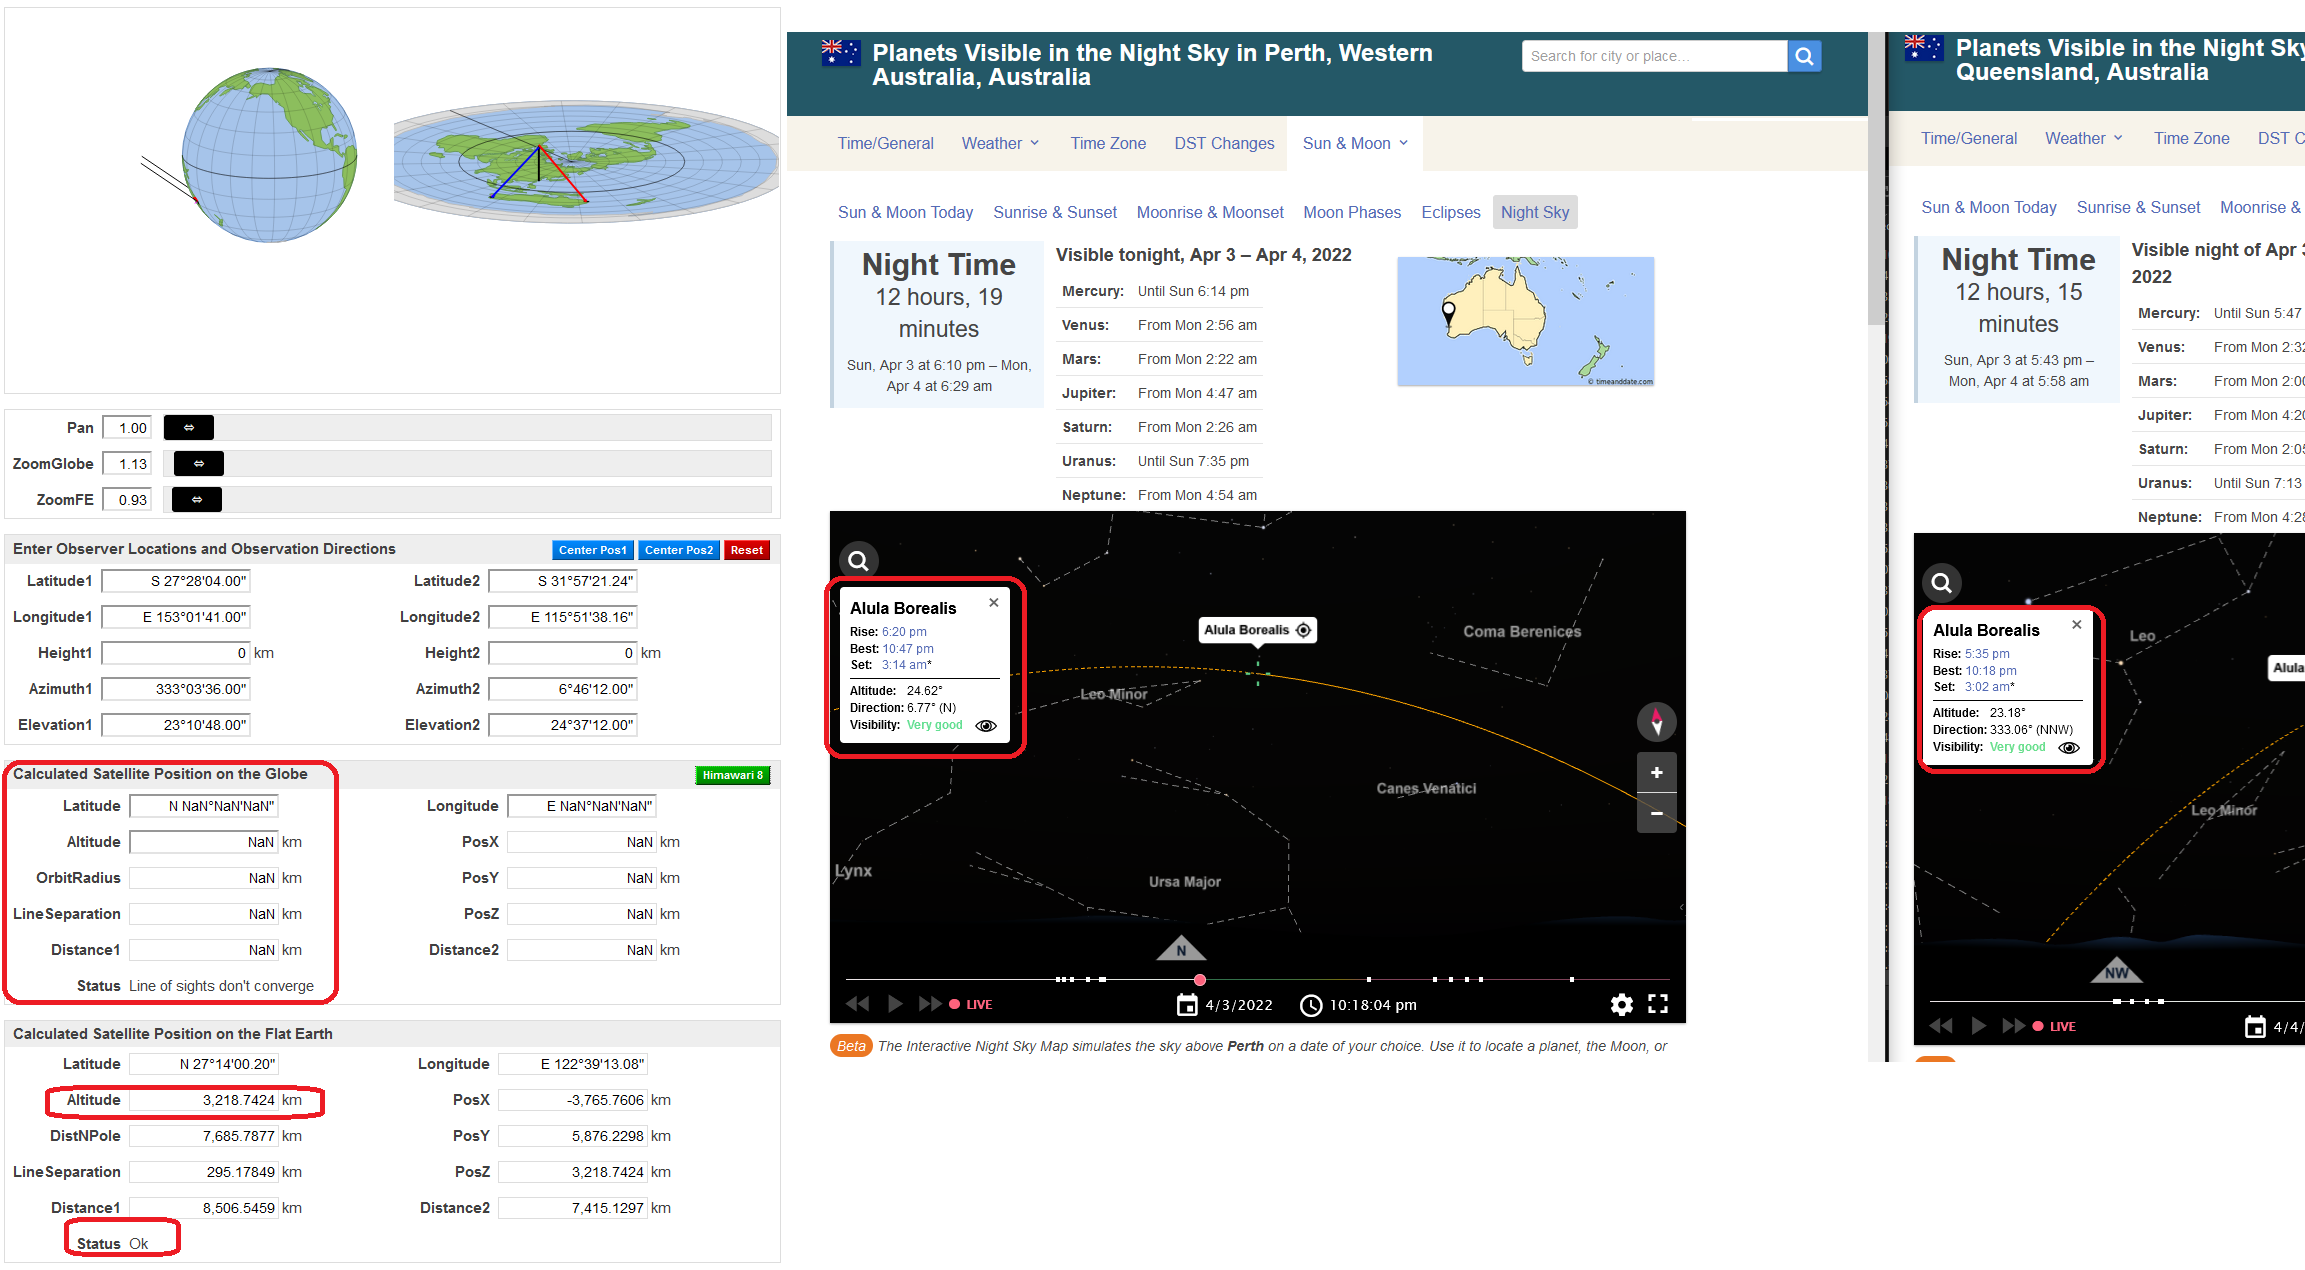This screenshot has width=2305, height=1270.
Task: Click the Pan slider handle
Action: [188, 428]
